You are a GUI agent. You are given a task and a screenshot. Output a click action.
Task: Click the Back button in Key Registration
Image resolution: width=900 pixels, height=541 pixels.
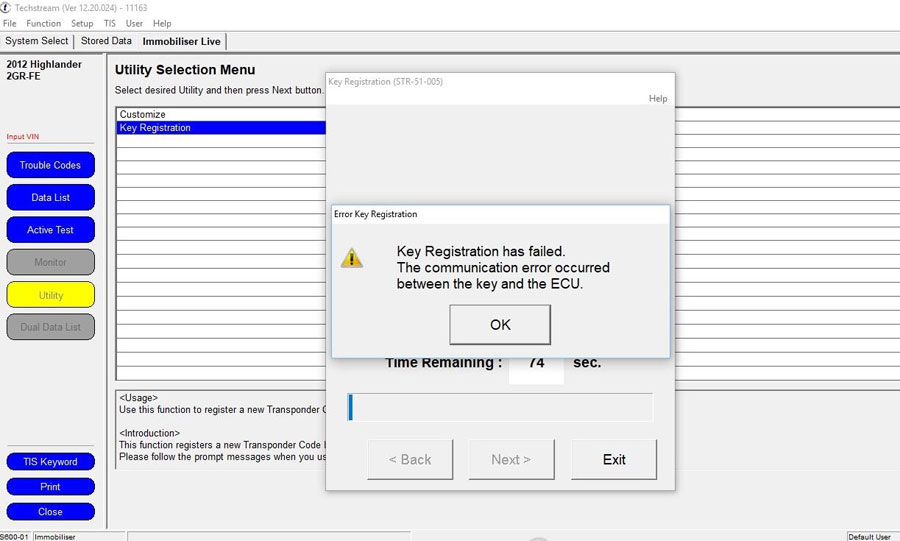click(x=410, y=460)
